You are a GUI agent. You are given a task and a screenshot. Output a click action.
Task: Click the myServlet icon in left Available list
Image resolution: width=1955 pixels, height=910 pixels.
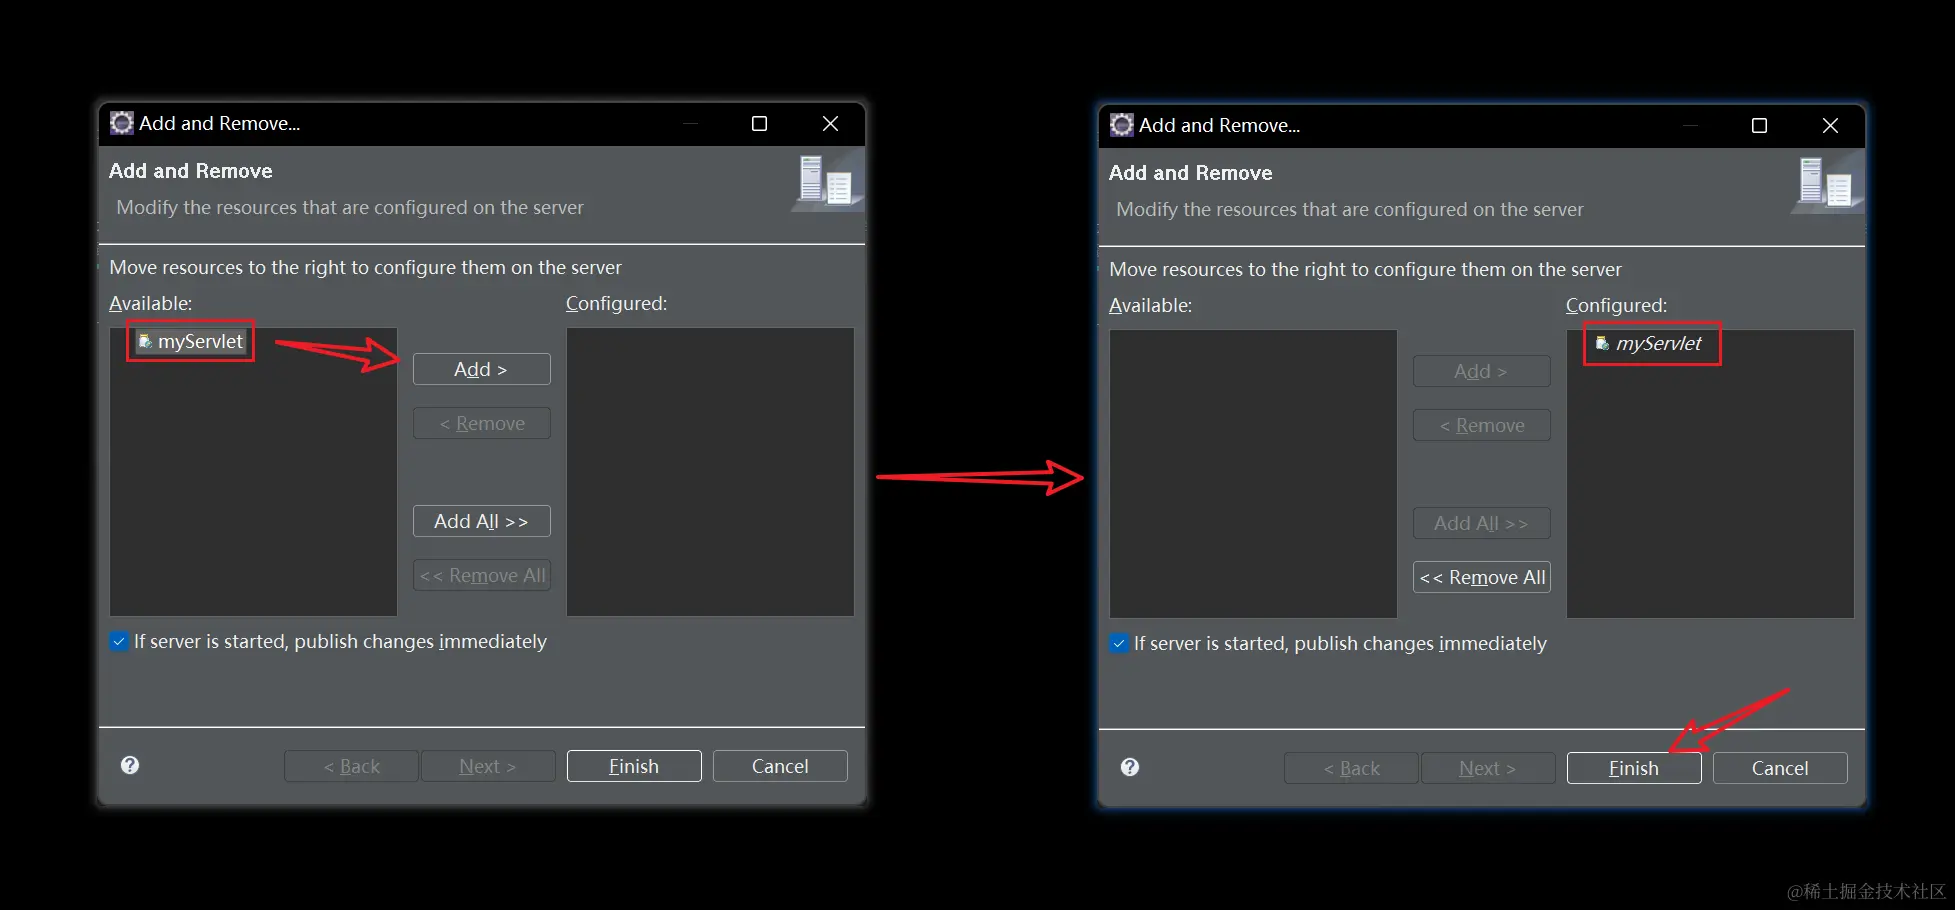[x=145, y=342]
